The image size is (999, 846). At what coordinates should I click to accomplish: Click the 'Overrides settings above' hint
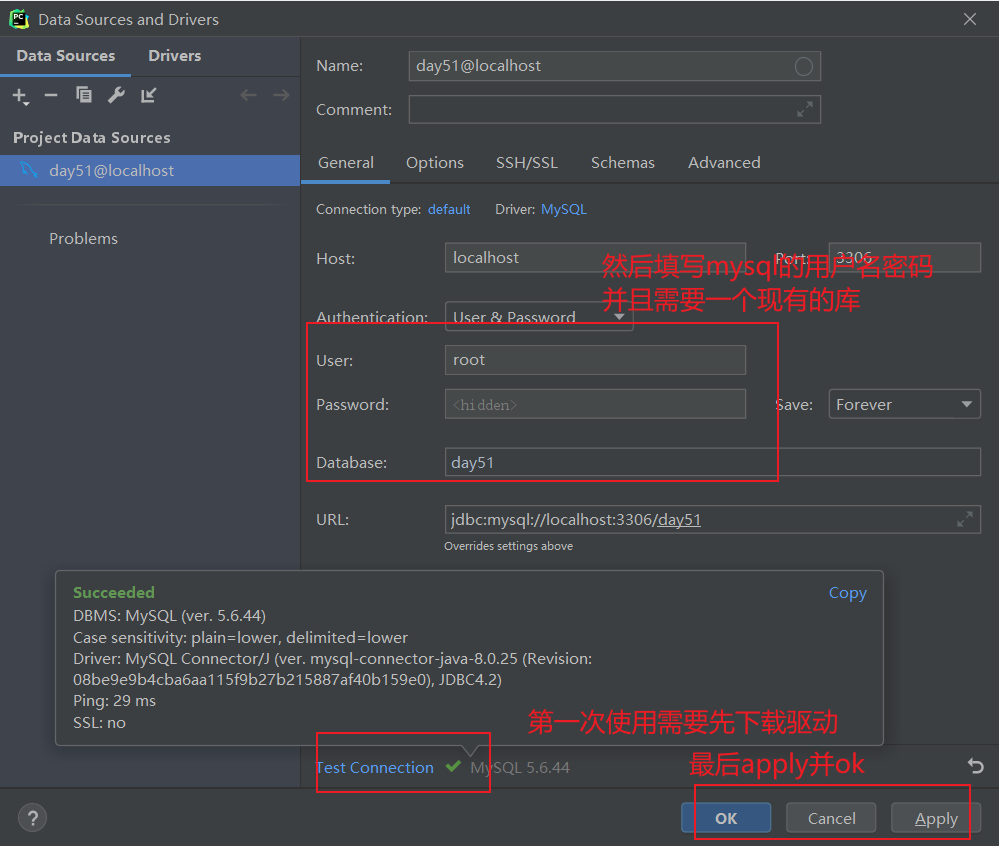pyautogui.click(x=508, y=546)
